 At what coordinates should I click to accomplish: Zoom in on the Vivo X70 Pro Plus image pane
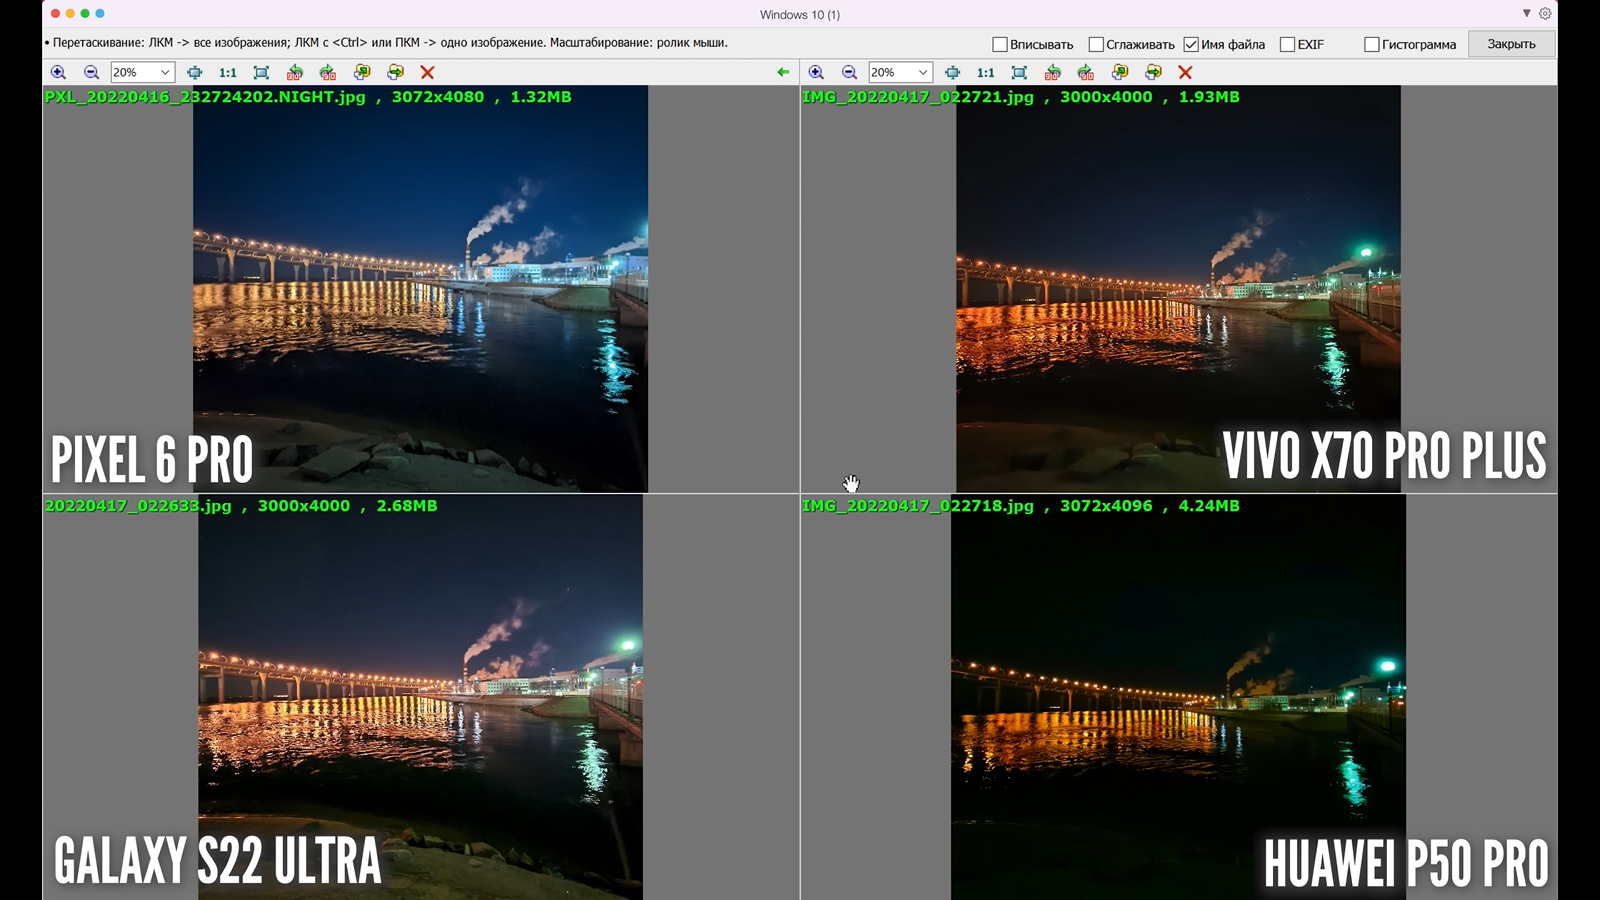pyautogui.click(x=816, y=72)
